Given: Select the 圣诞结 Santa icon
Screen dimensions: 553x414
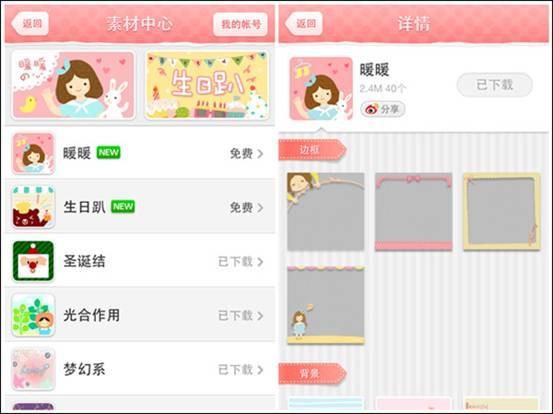Looking at the screenshot, I should (33, 261).
